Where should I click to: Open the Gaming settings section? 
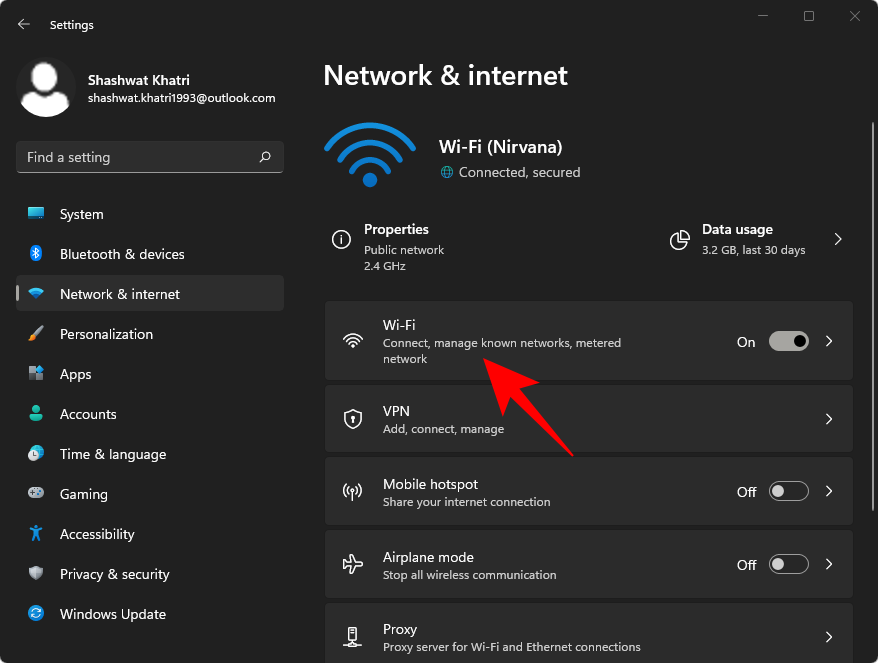[83, 494]
